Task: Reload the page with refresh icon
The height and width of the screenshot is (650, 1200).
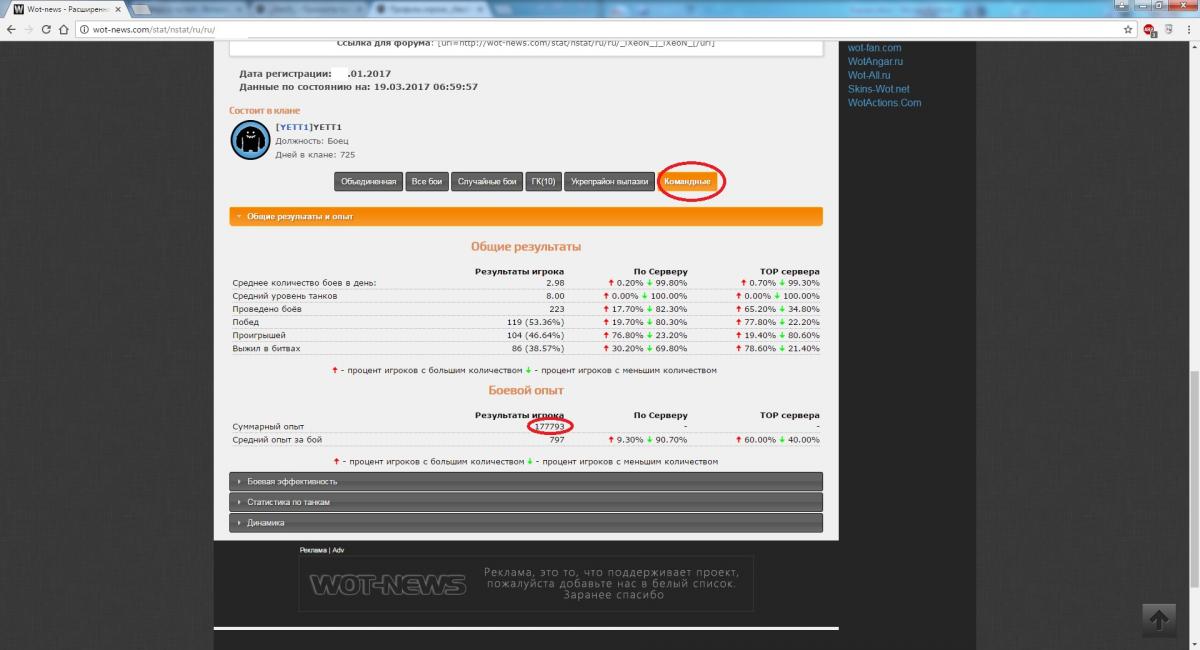Action: click(x=48, y=30)
